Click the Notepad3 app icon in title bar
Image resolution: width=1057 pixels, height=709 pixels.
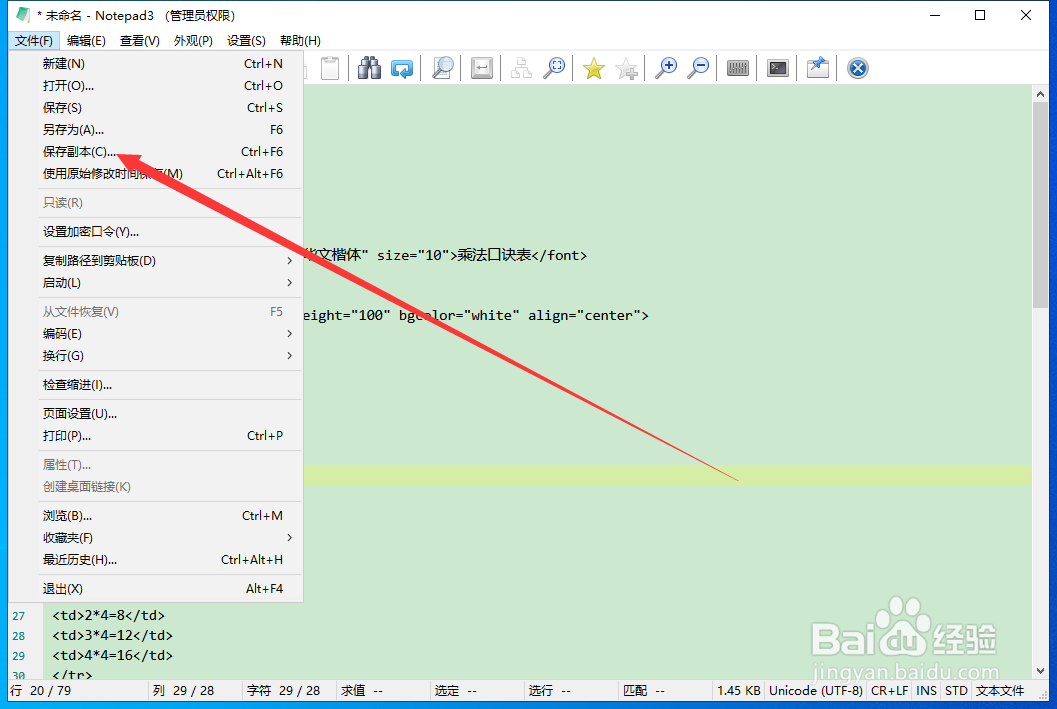pyautogui.click(x=23, y=15)
